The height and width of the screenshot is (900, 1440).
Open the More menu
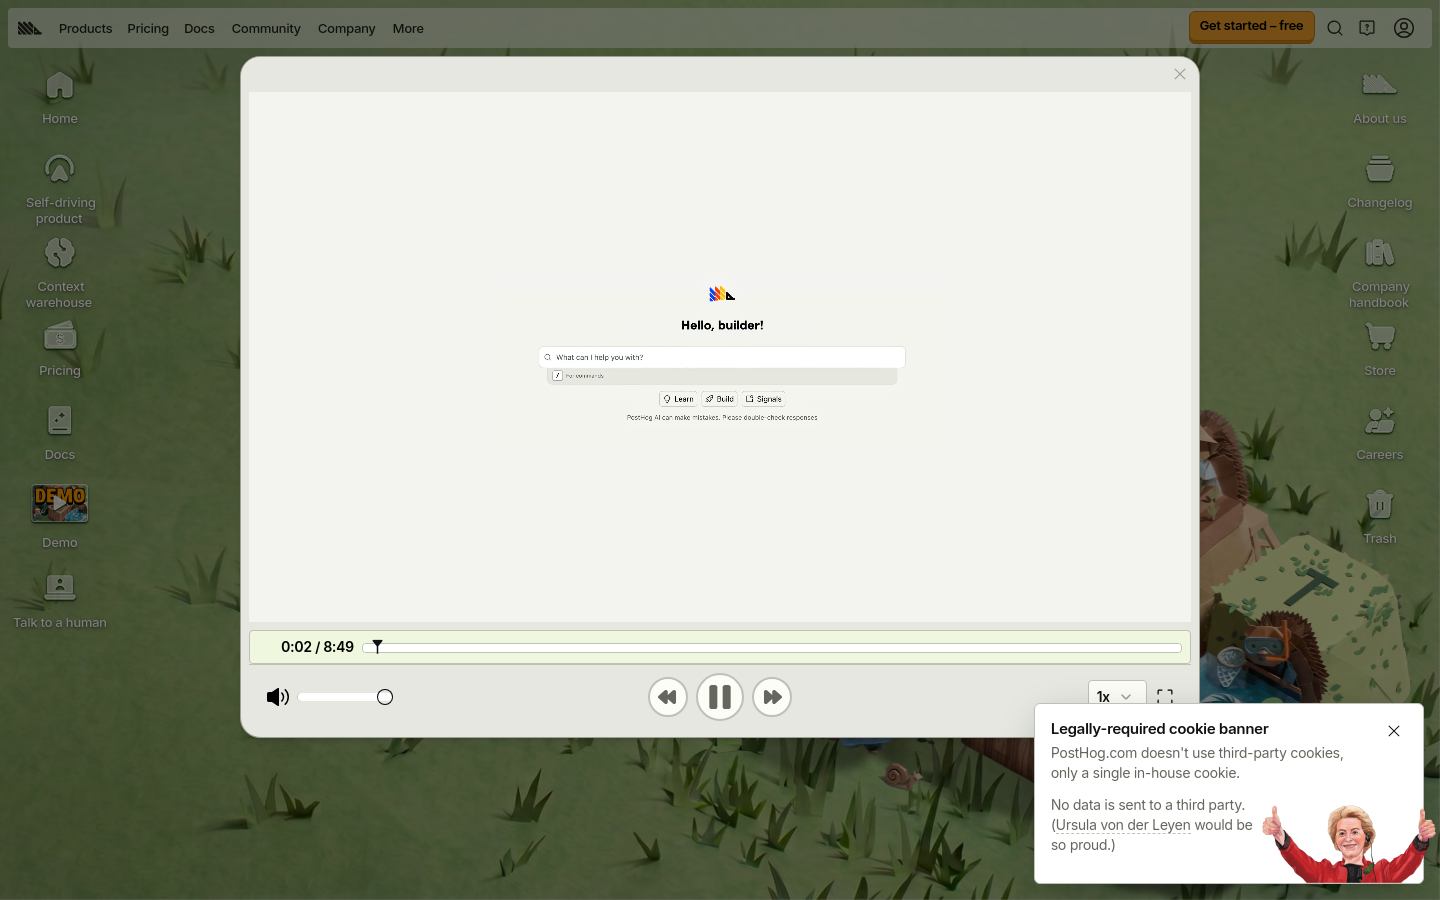click(408, 28)
